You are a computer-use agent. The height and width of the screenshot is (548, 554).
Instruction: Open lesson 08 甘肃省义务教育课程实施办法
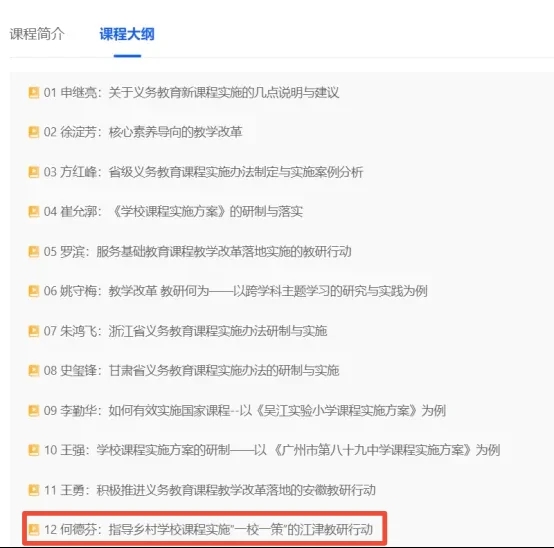[x=191, y=371]
